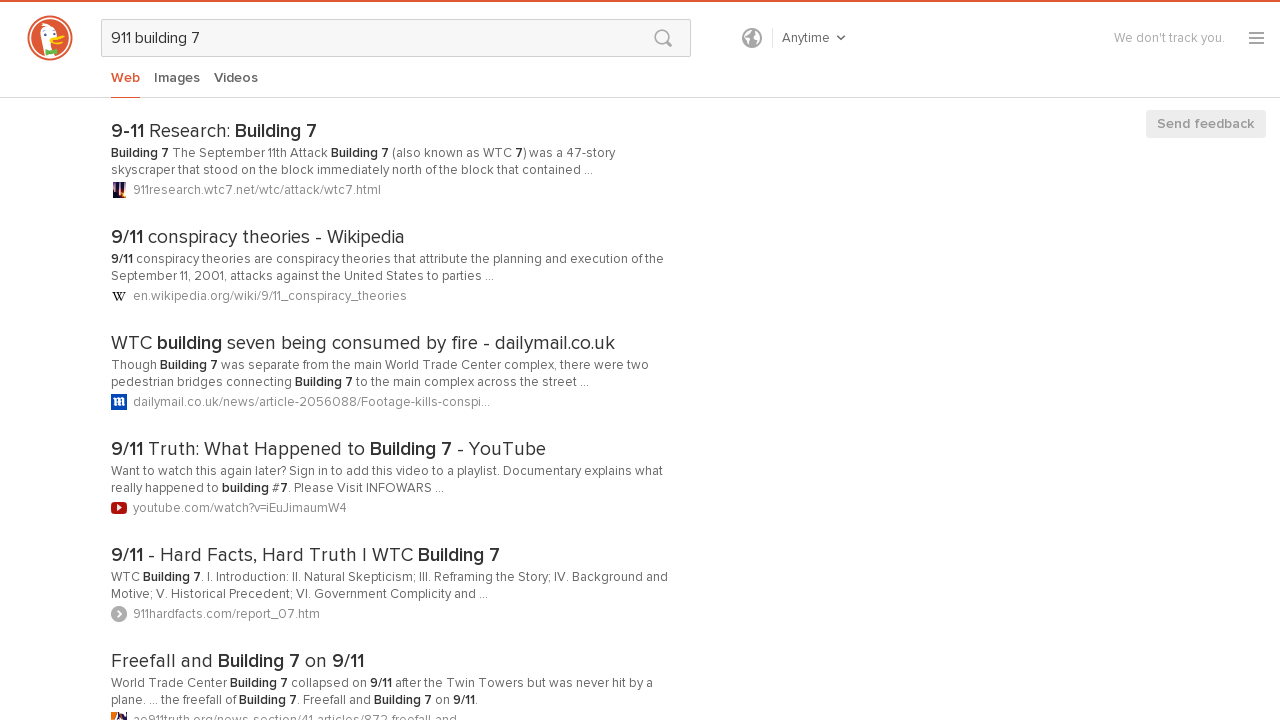Image resolution: width=1280 pixels, height=720 pixels.
Task: Open '9/11 Truth: What Happened to Building 7' result
Action: (x=328, y=449)
